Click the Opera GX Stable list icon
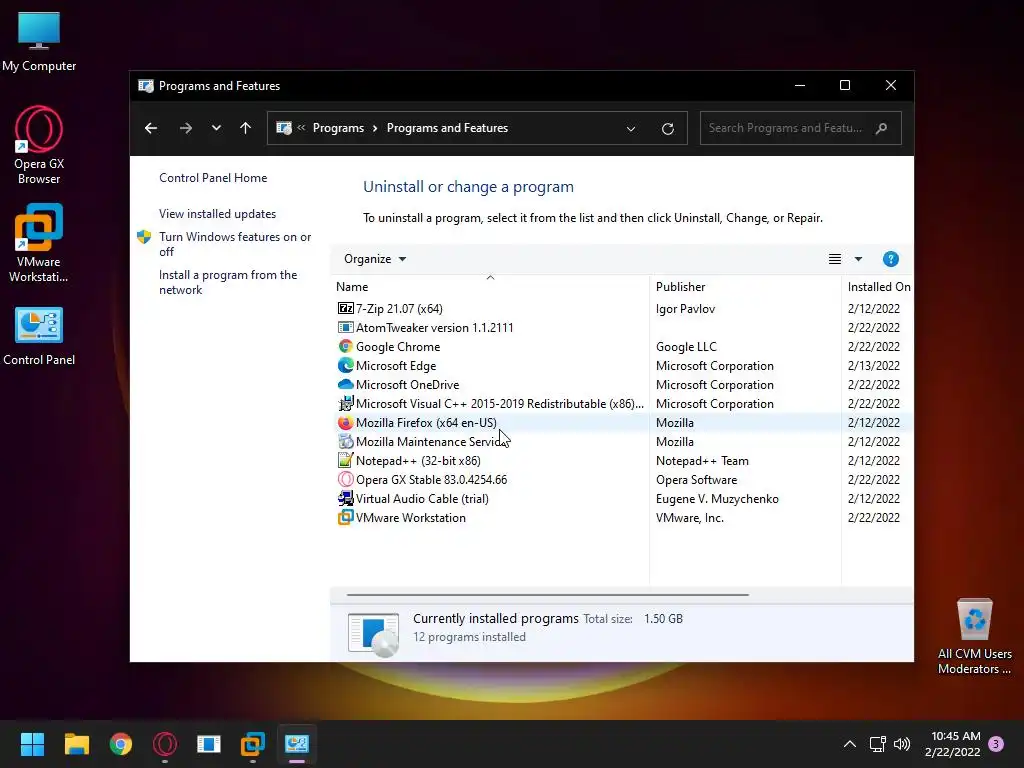Image resolution: width=1024 pixels, height=768 pixels. click(345, 479)
